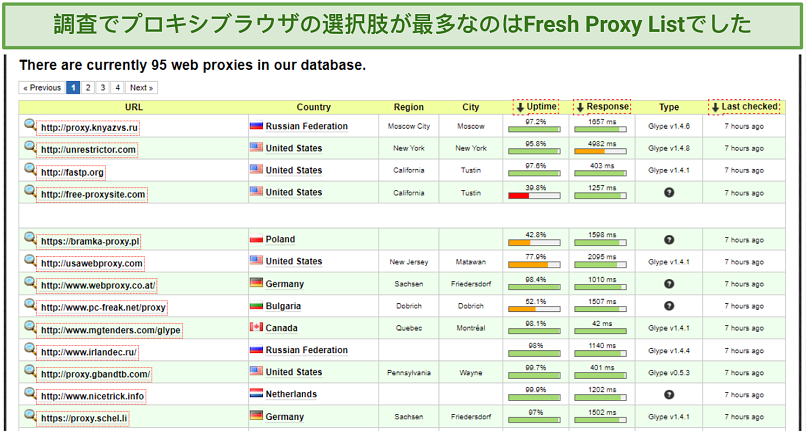This screenshot has width=806, height=434.
Task: Click Netherlands flag in nicetrick.info row
Action: tap(256, 393)
